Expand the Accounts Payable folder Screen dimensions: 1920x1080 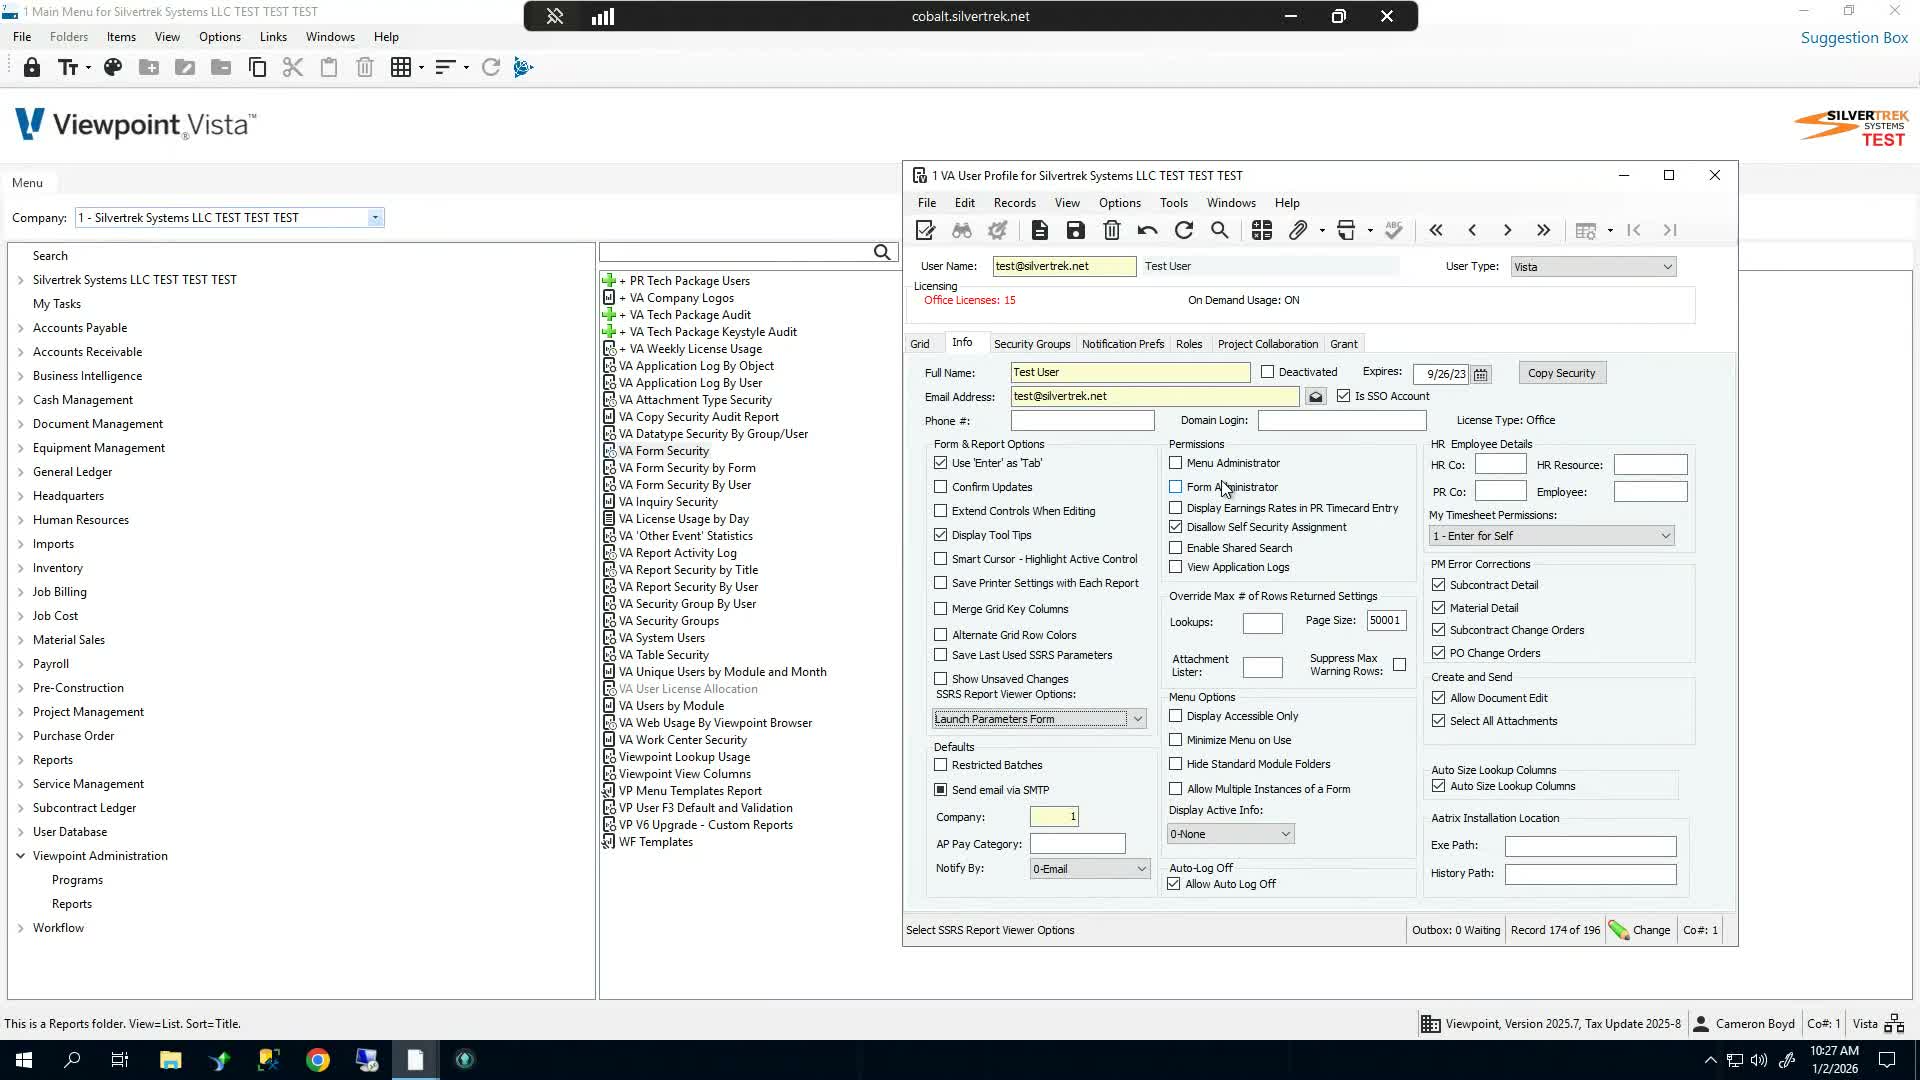21,328
